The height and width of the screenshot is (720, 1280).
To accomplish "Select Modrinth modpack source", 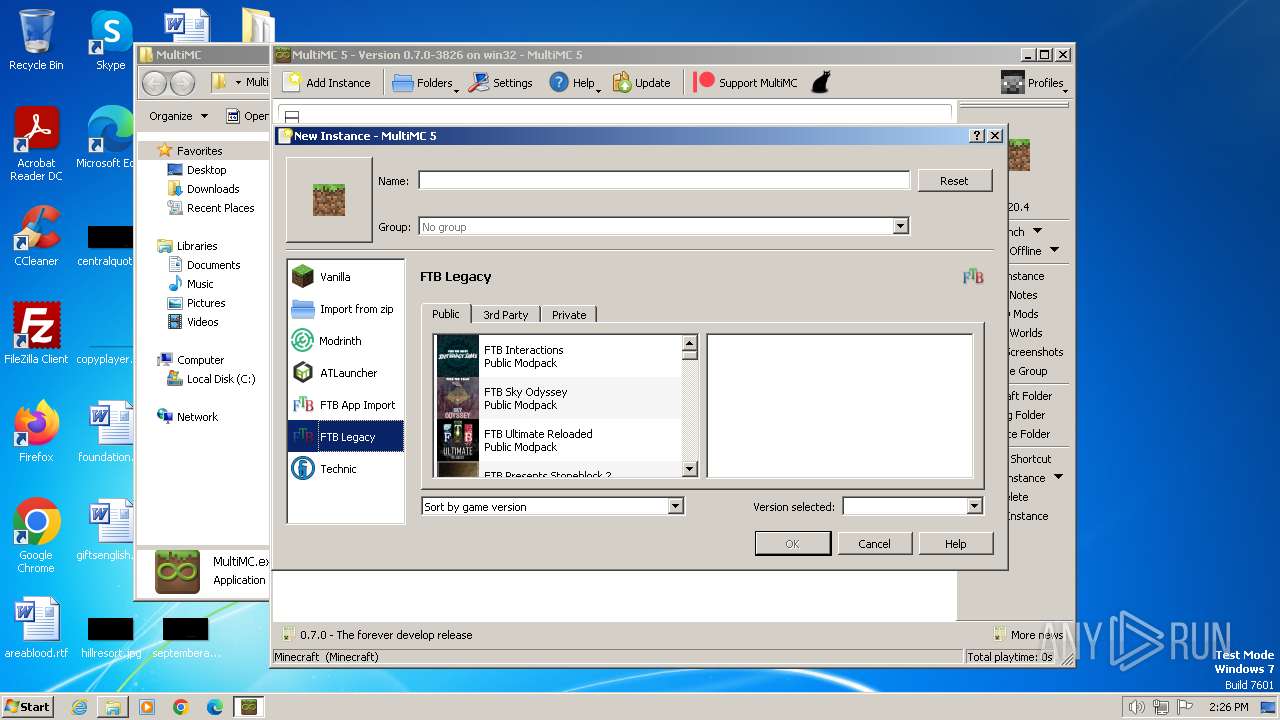I will [345, 341].
